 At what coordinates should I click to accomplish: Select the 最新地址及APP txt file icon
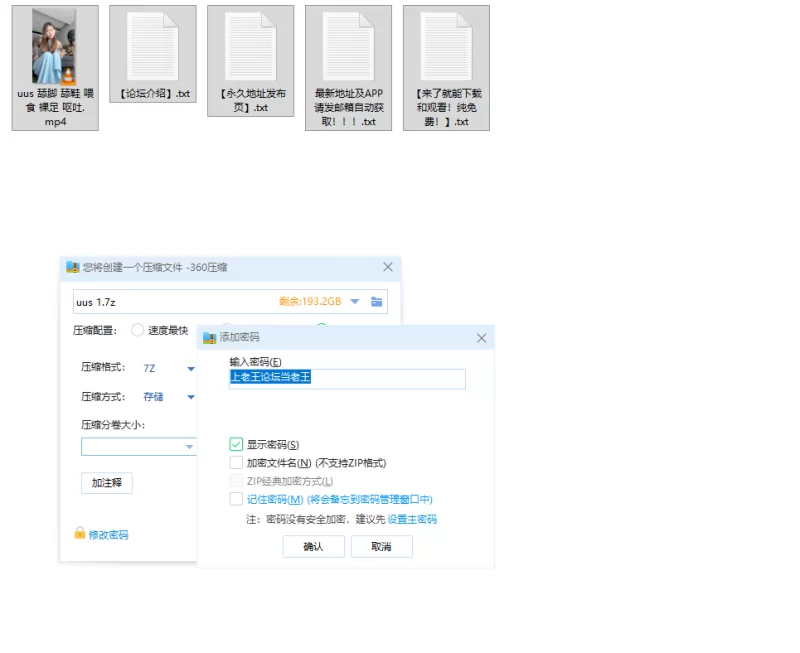point(348,46)
